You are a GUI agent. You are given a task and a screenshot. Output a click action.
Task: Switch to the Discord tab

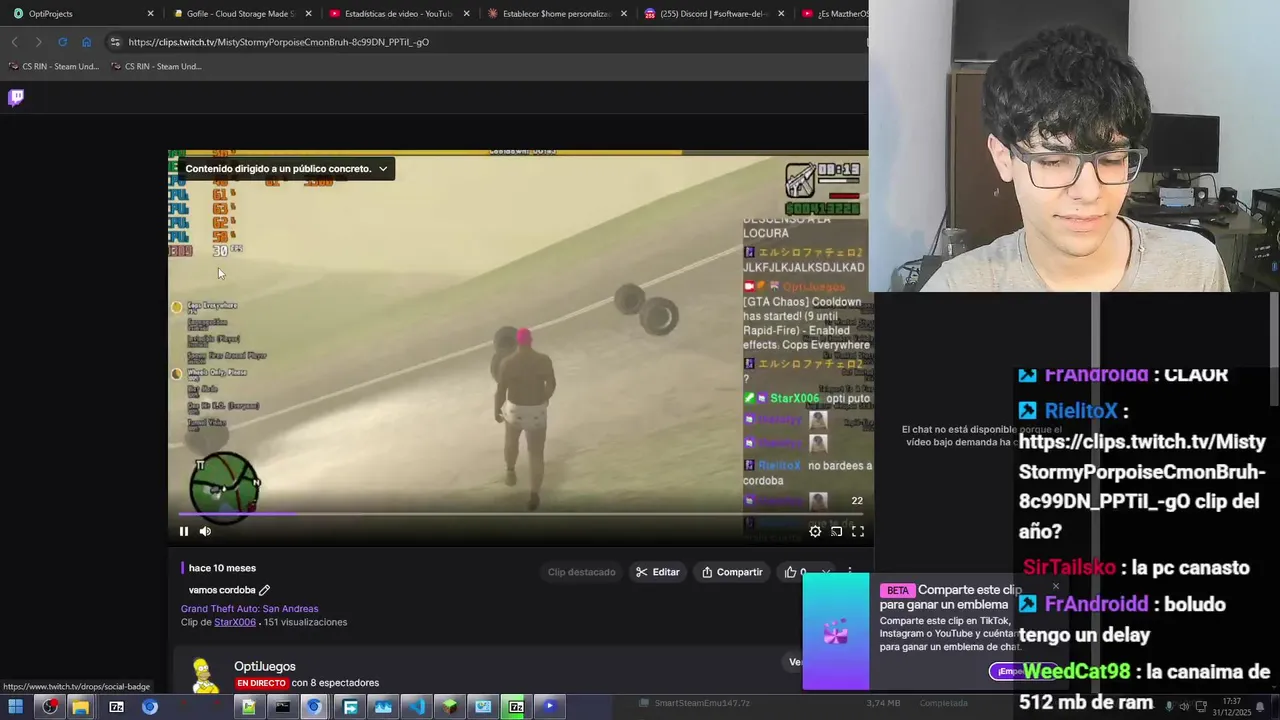point(714,14)
